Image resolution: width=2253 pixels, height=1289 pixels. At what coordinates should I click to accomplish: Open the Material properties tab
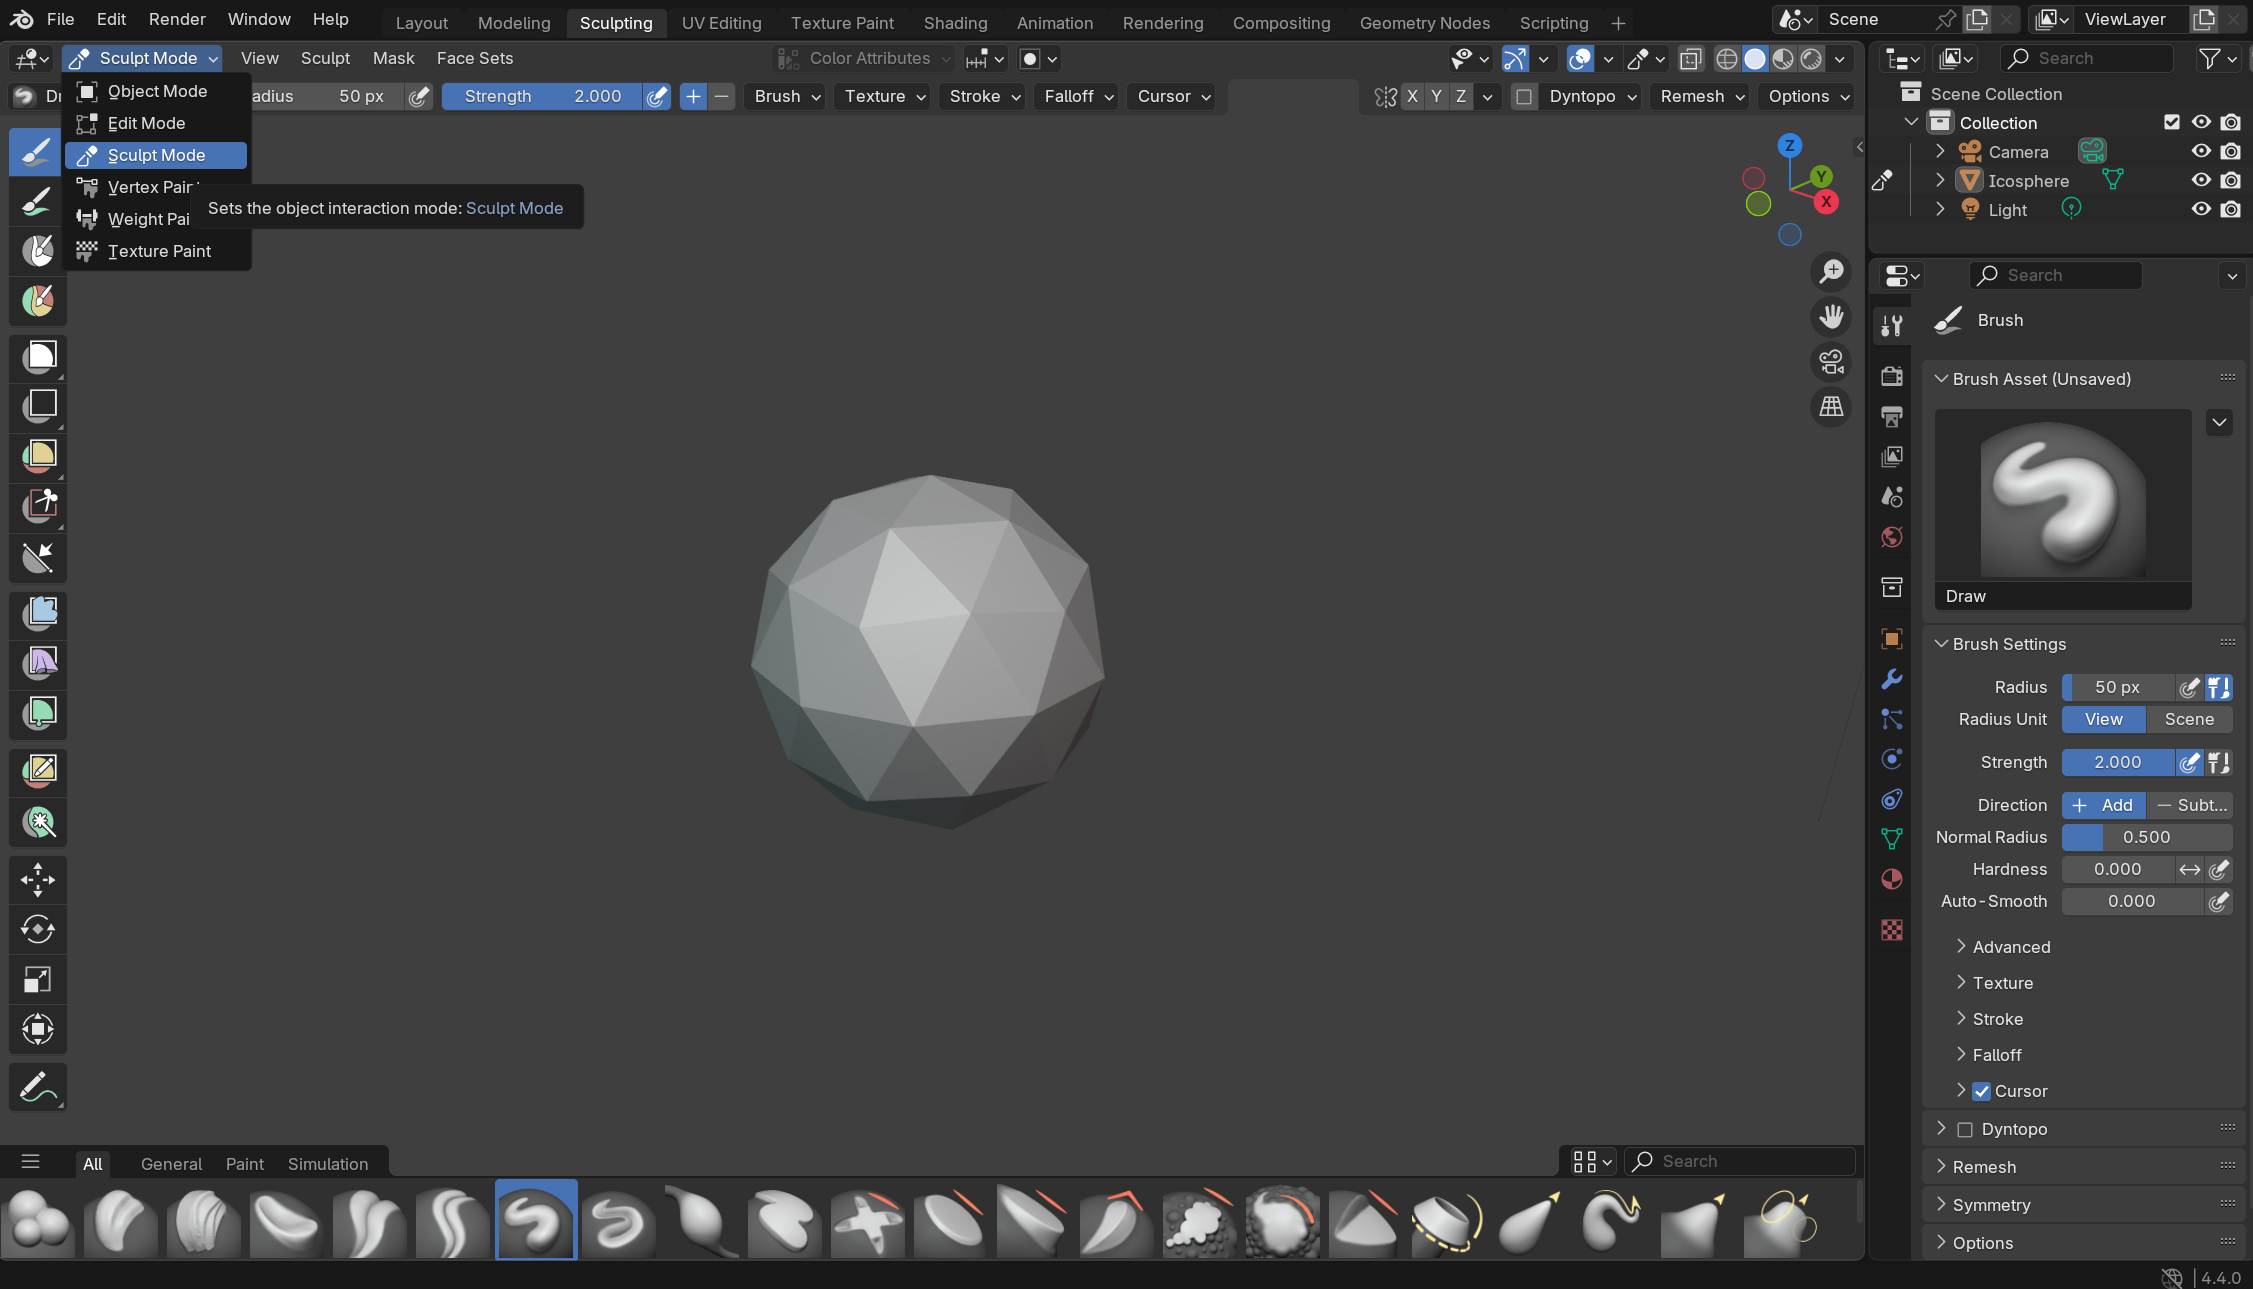[x=1891, y=879]
